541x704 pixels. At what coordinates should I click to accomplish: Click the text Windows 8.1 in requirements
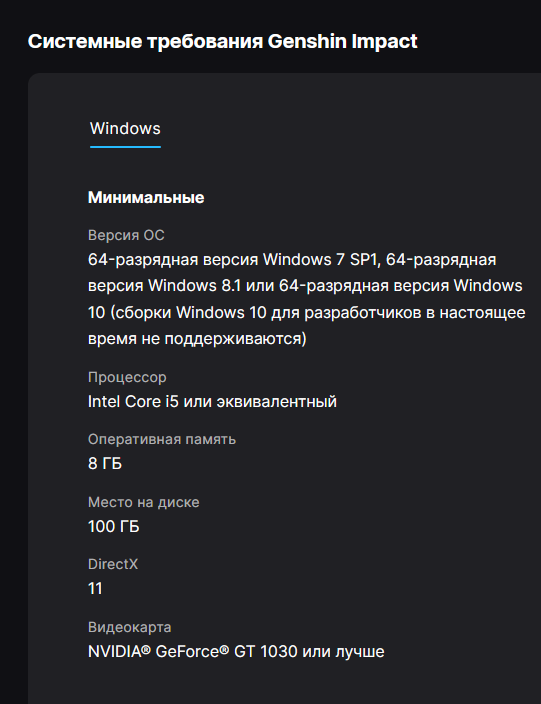pyautogui.click(x=194, y=286)
